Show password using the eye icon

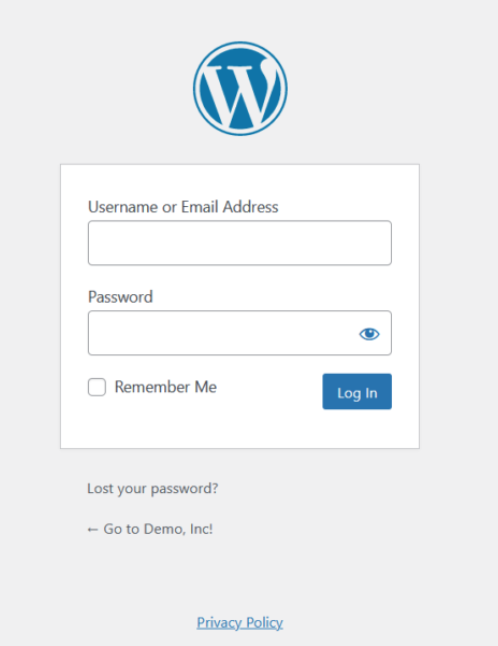369,333
